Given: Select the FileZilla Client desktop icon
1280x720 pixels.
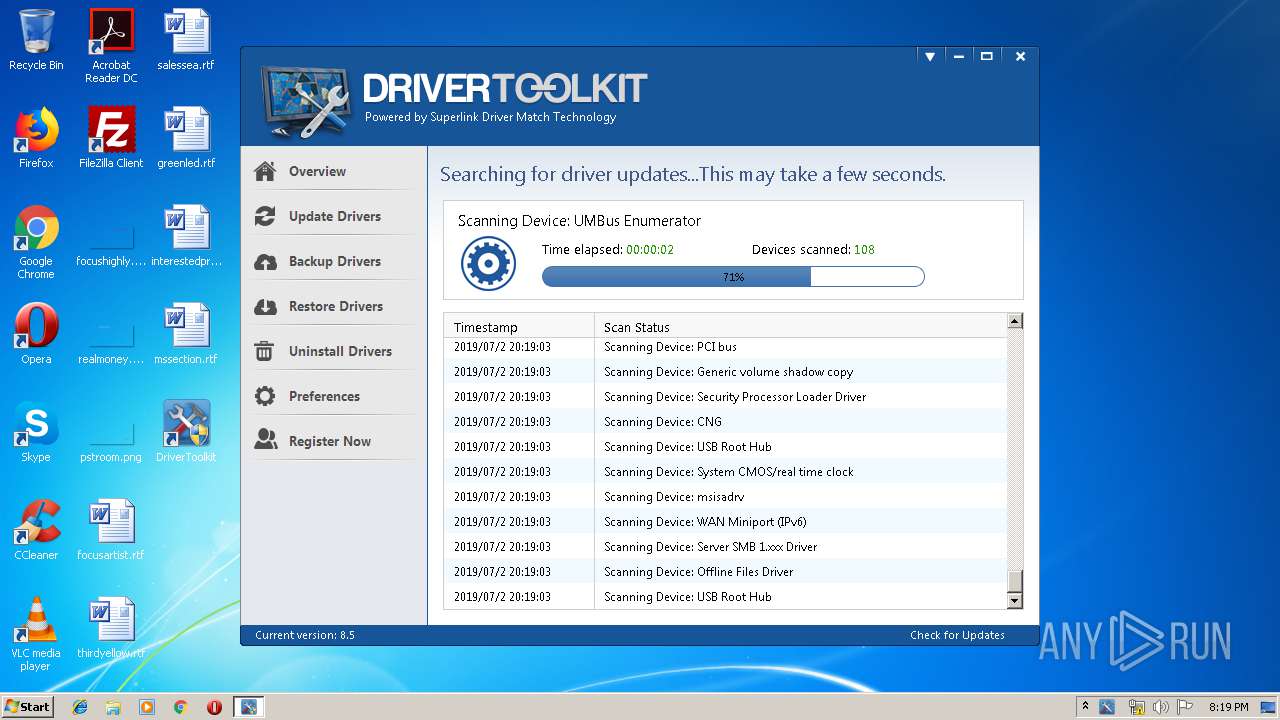Looking at the screenshot, I should [x=111, y=138].
